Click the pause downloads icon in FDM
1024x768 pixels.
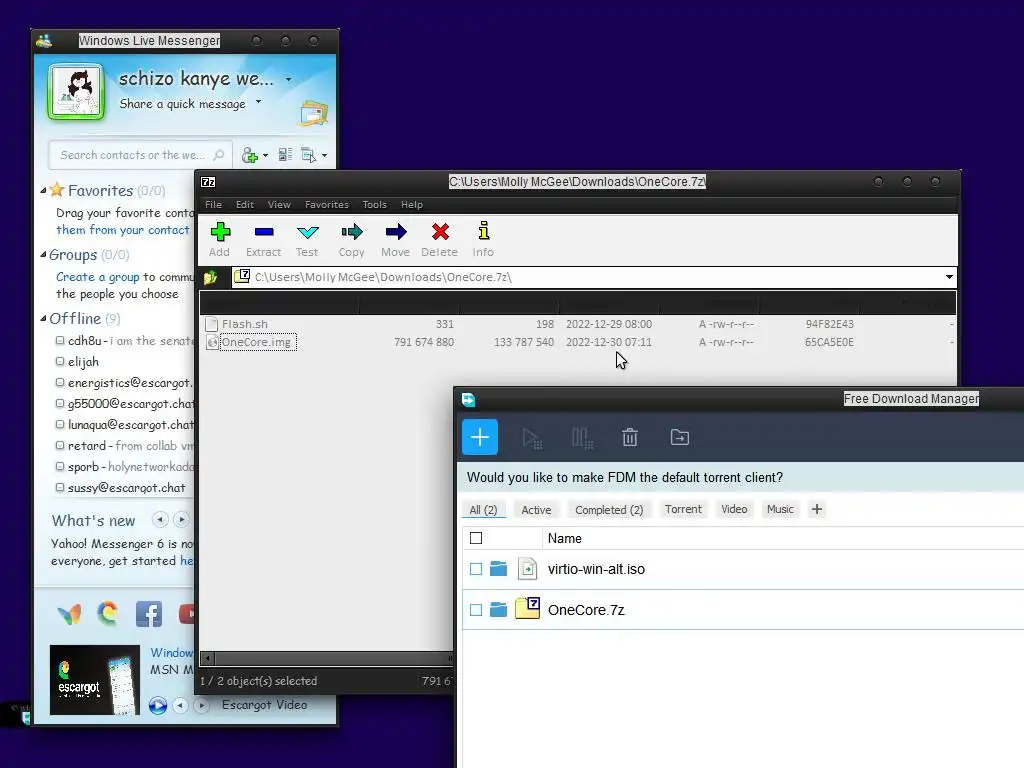(x=582, y=438)
